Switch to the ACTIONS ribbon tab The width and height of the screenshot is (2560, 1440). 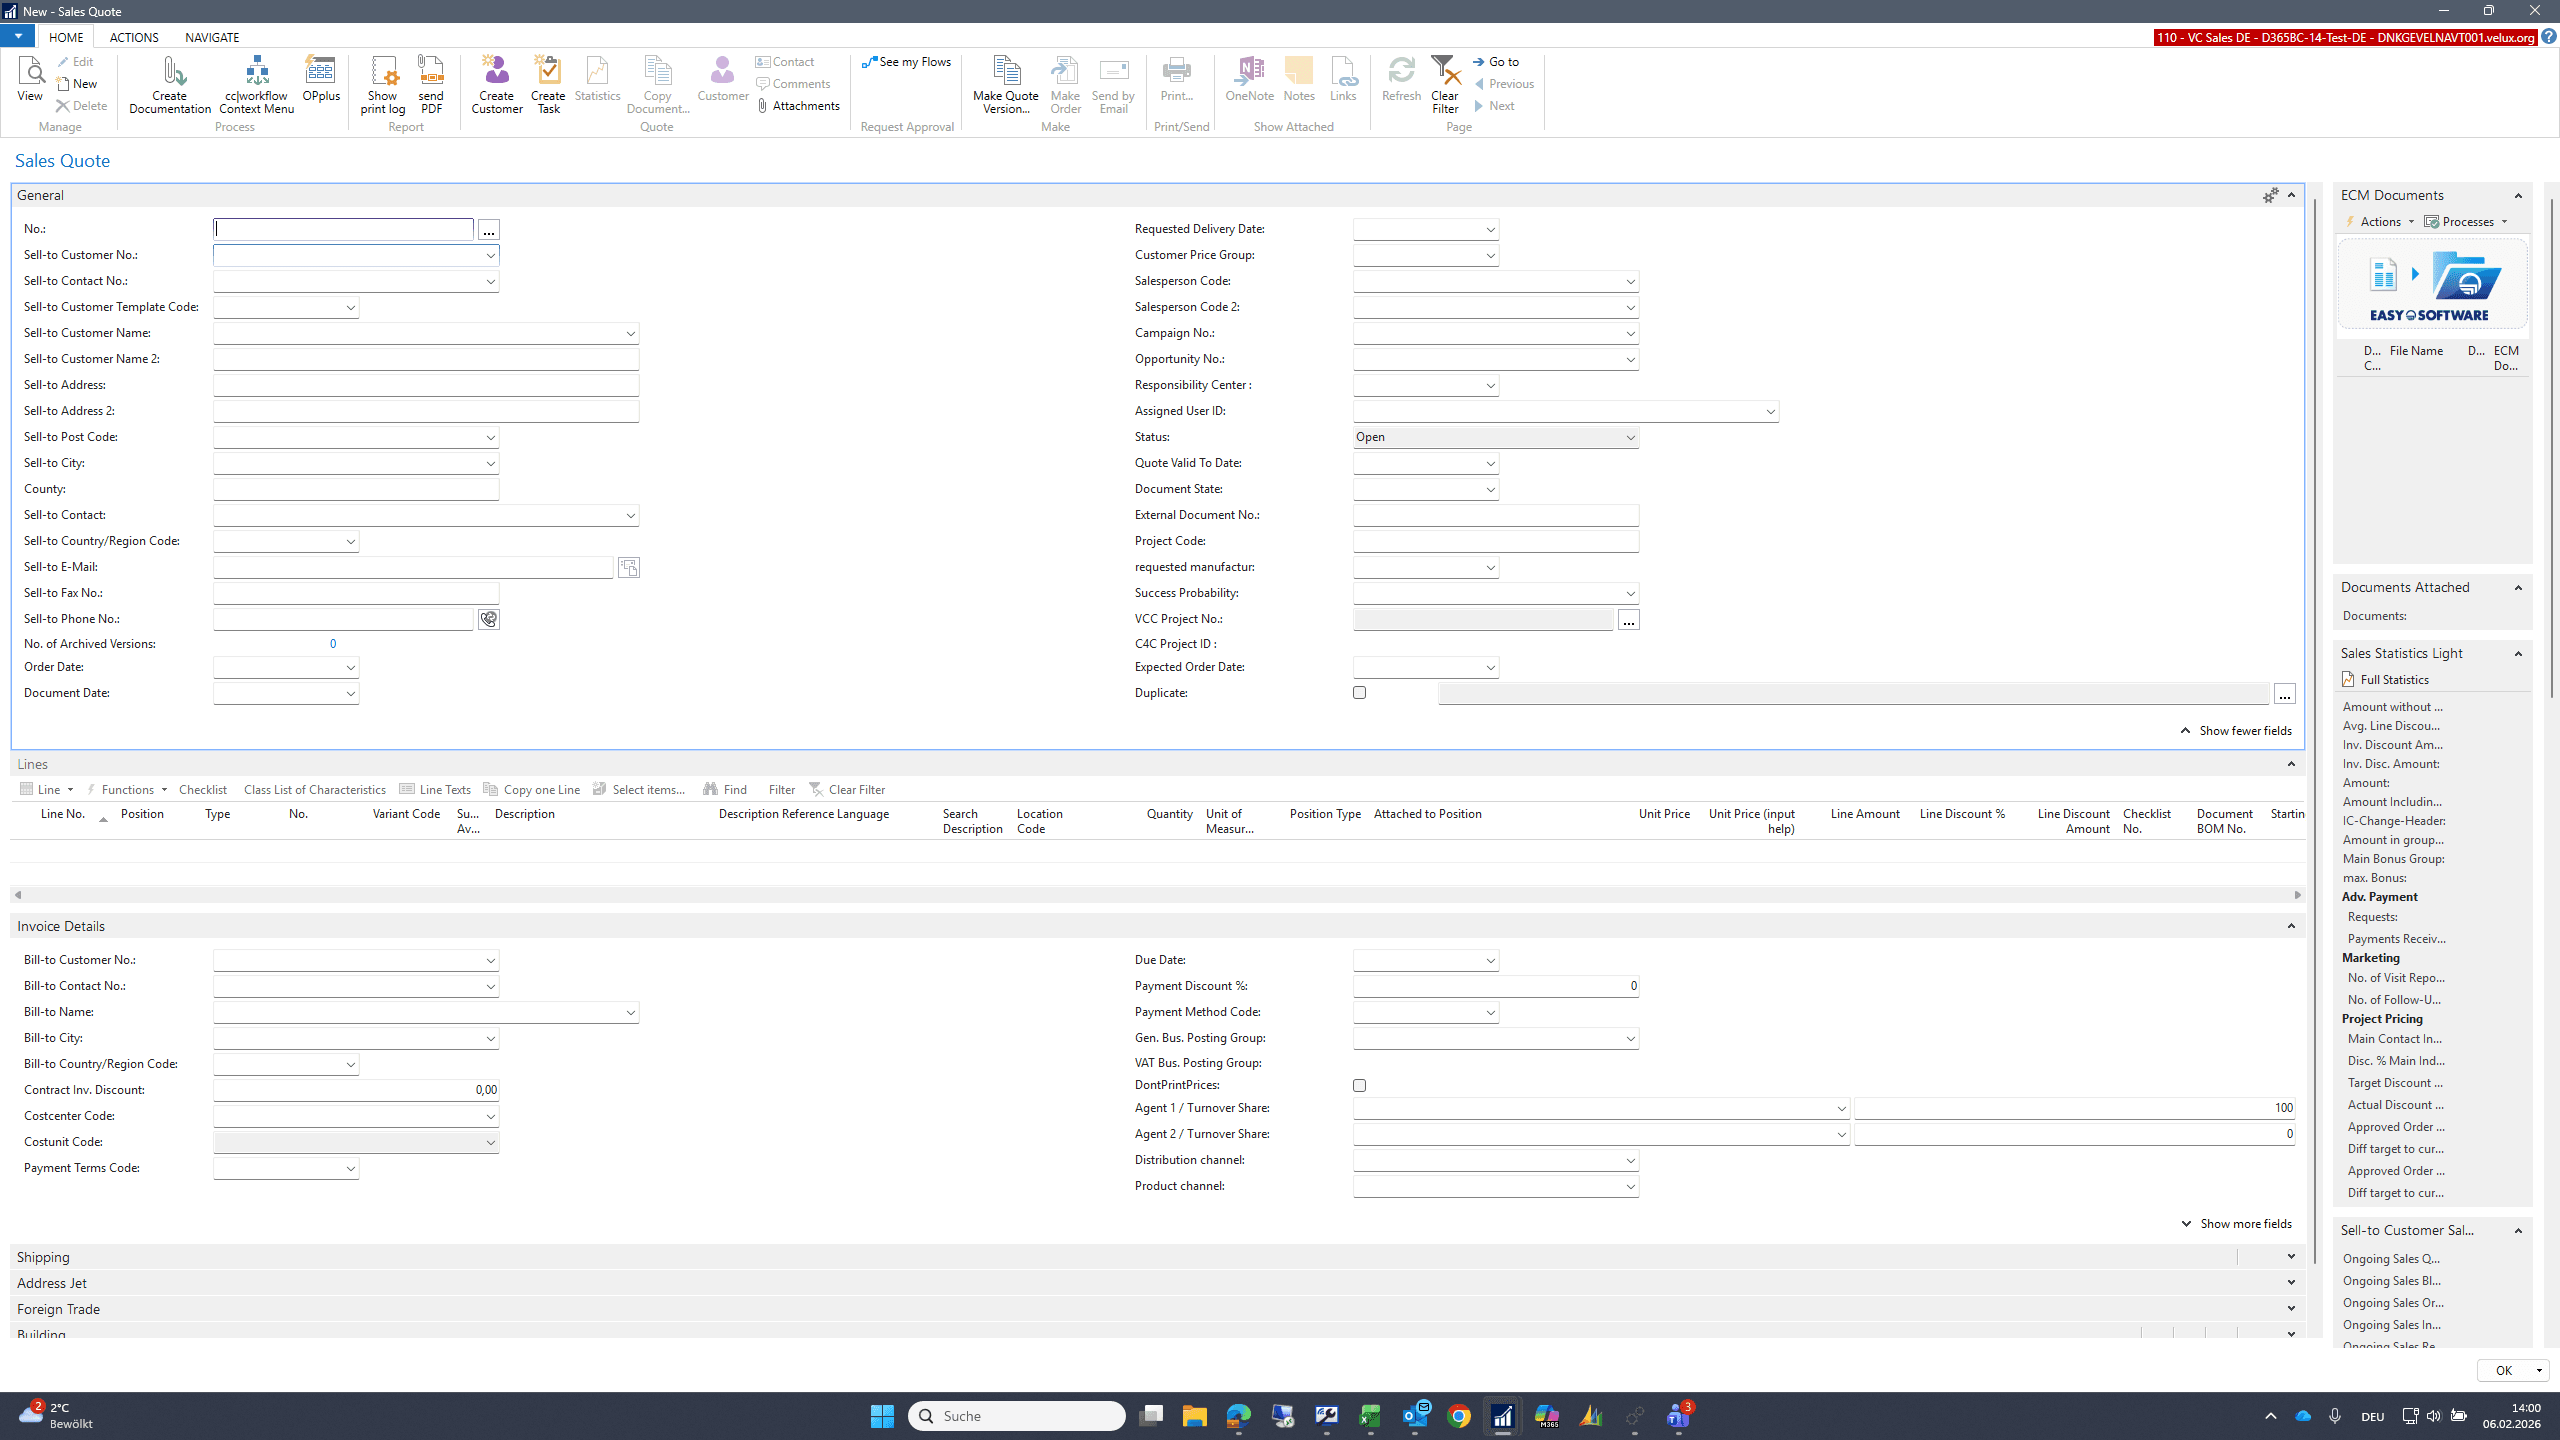(134, 37)
